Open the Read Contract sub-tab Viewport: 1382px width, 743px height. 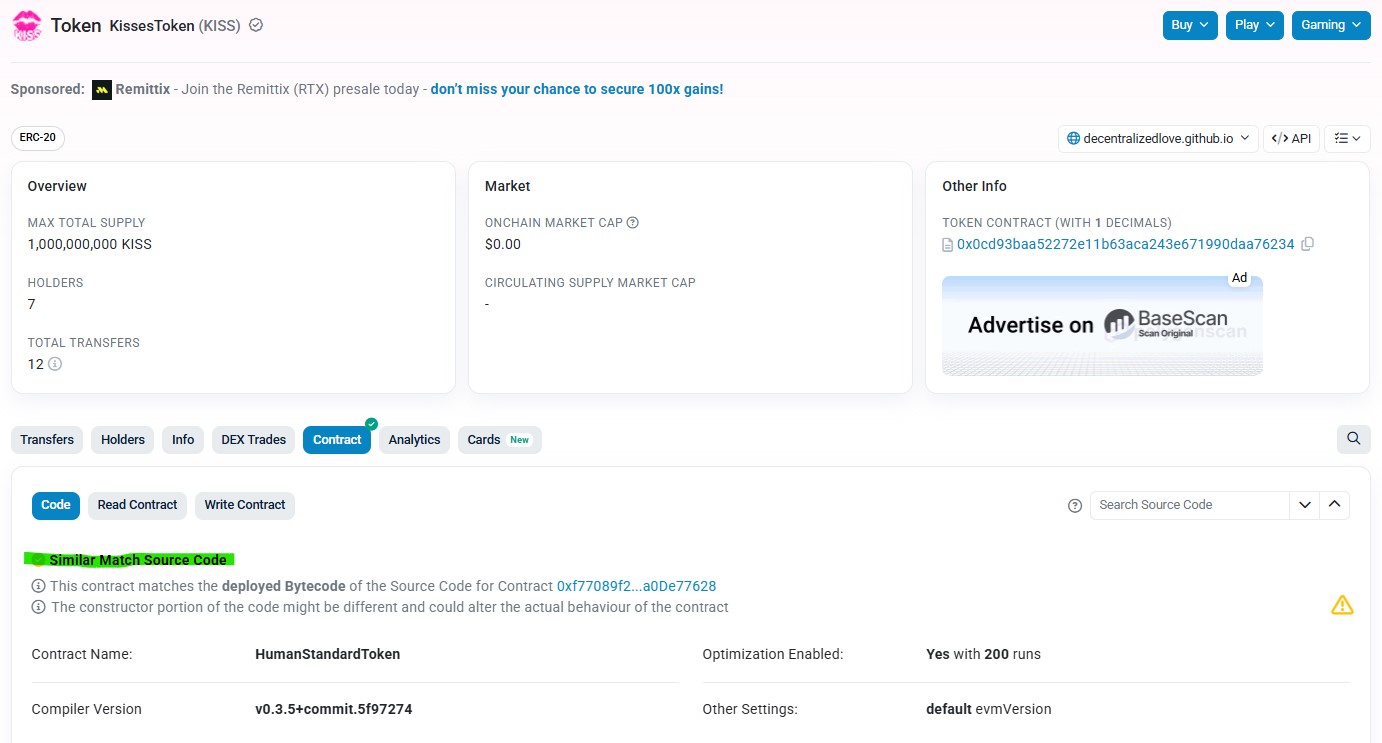point(138,505)
